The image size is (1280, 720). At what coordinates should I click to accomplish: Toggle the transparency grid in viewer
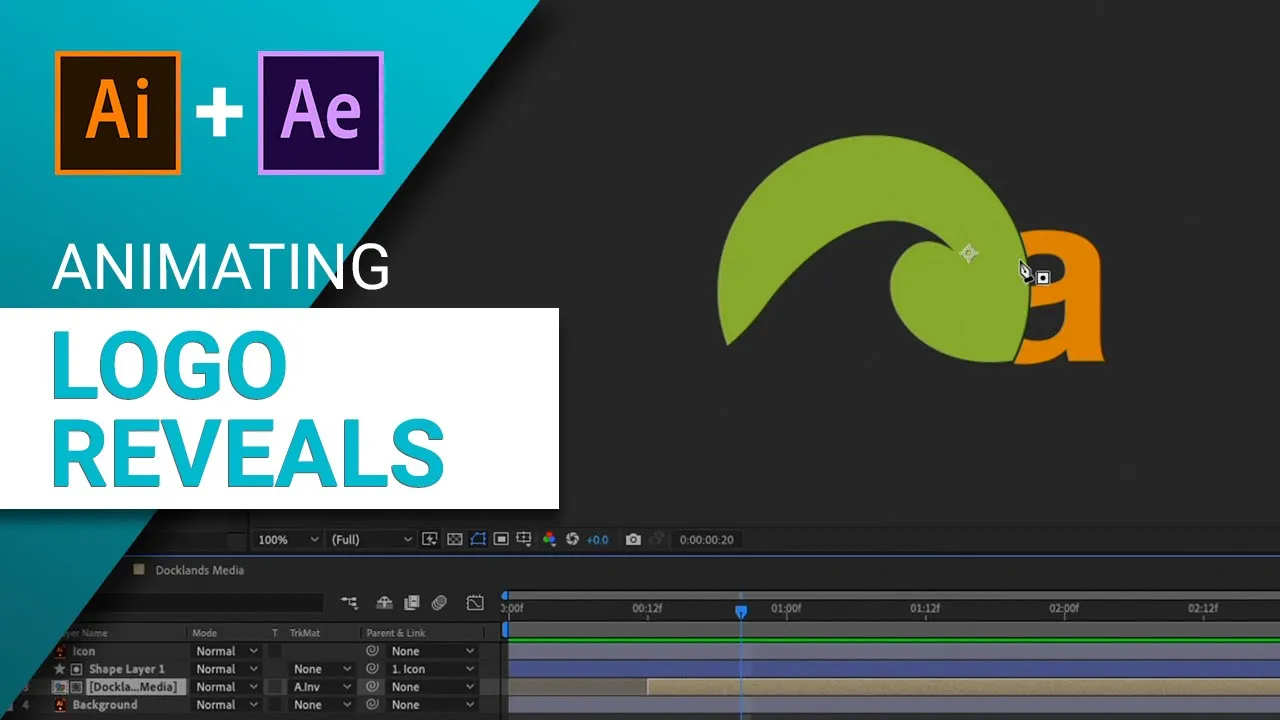[x=454, y=539]
